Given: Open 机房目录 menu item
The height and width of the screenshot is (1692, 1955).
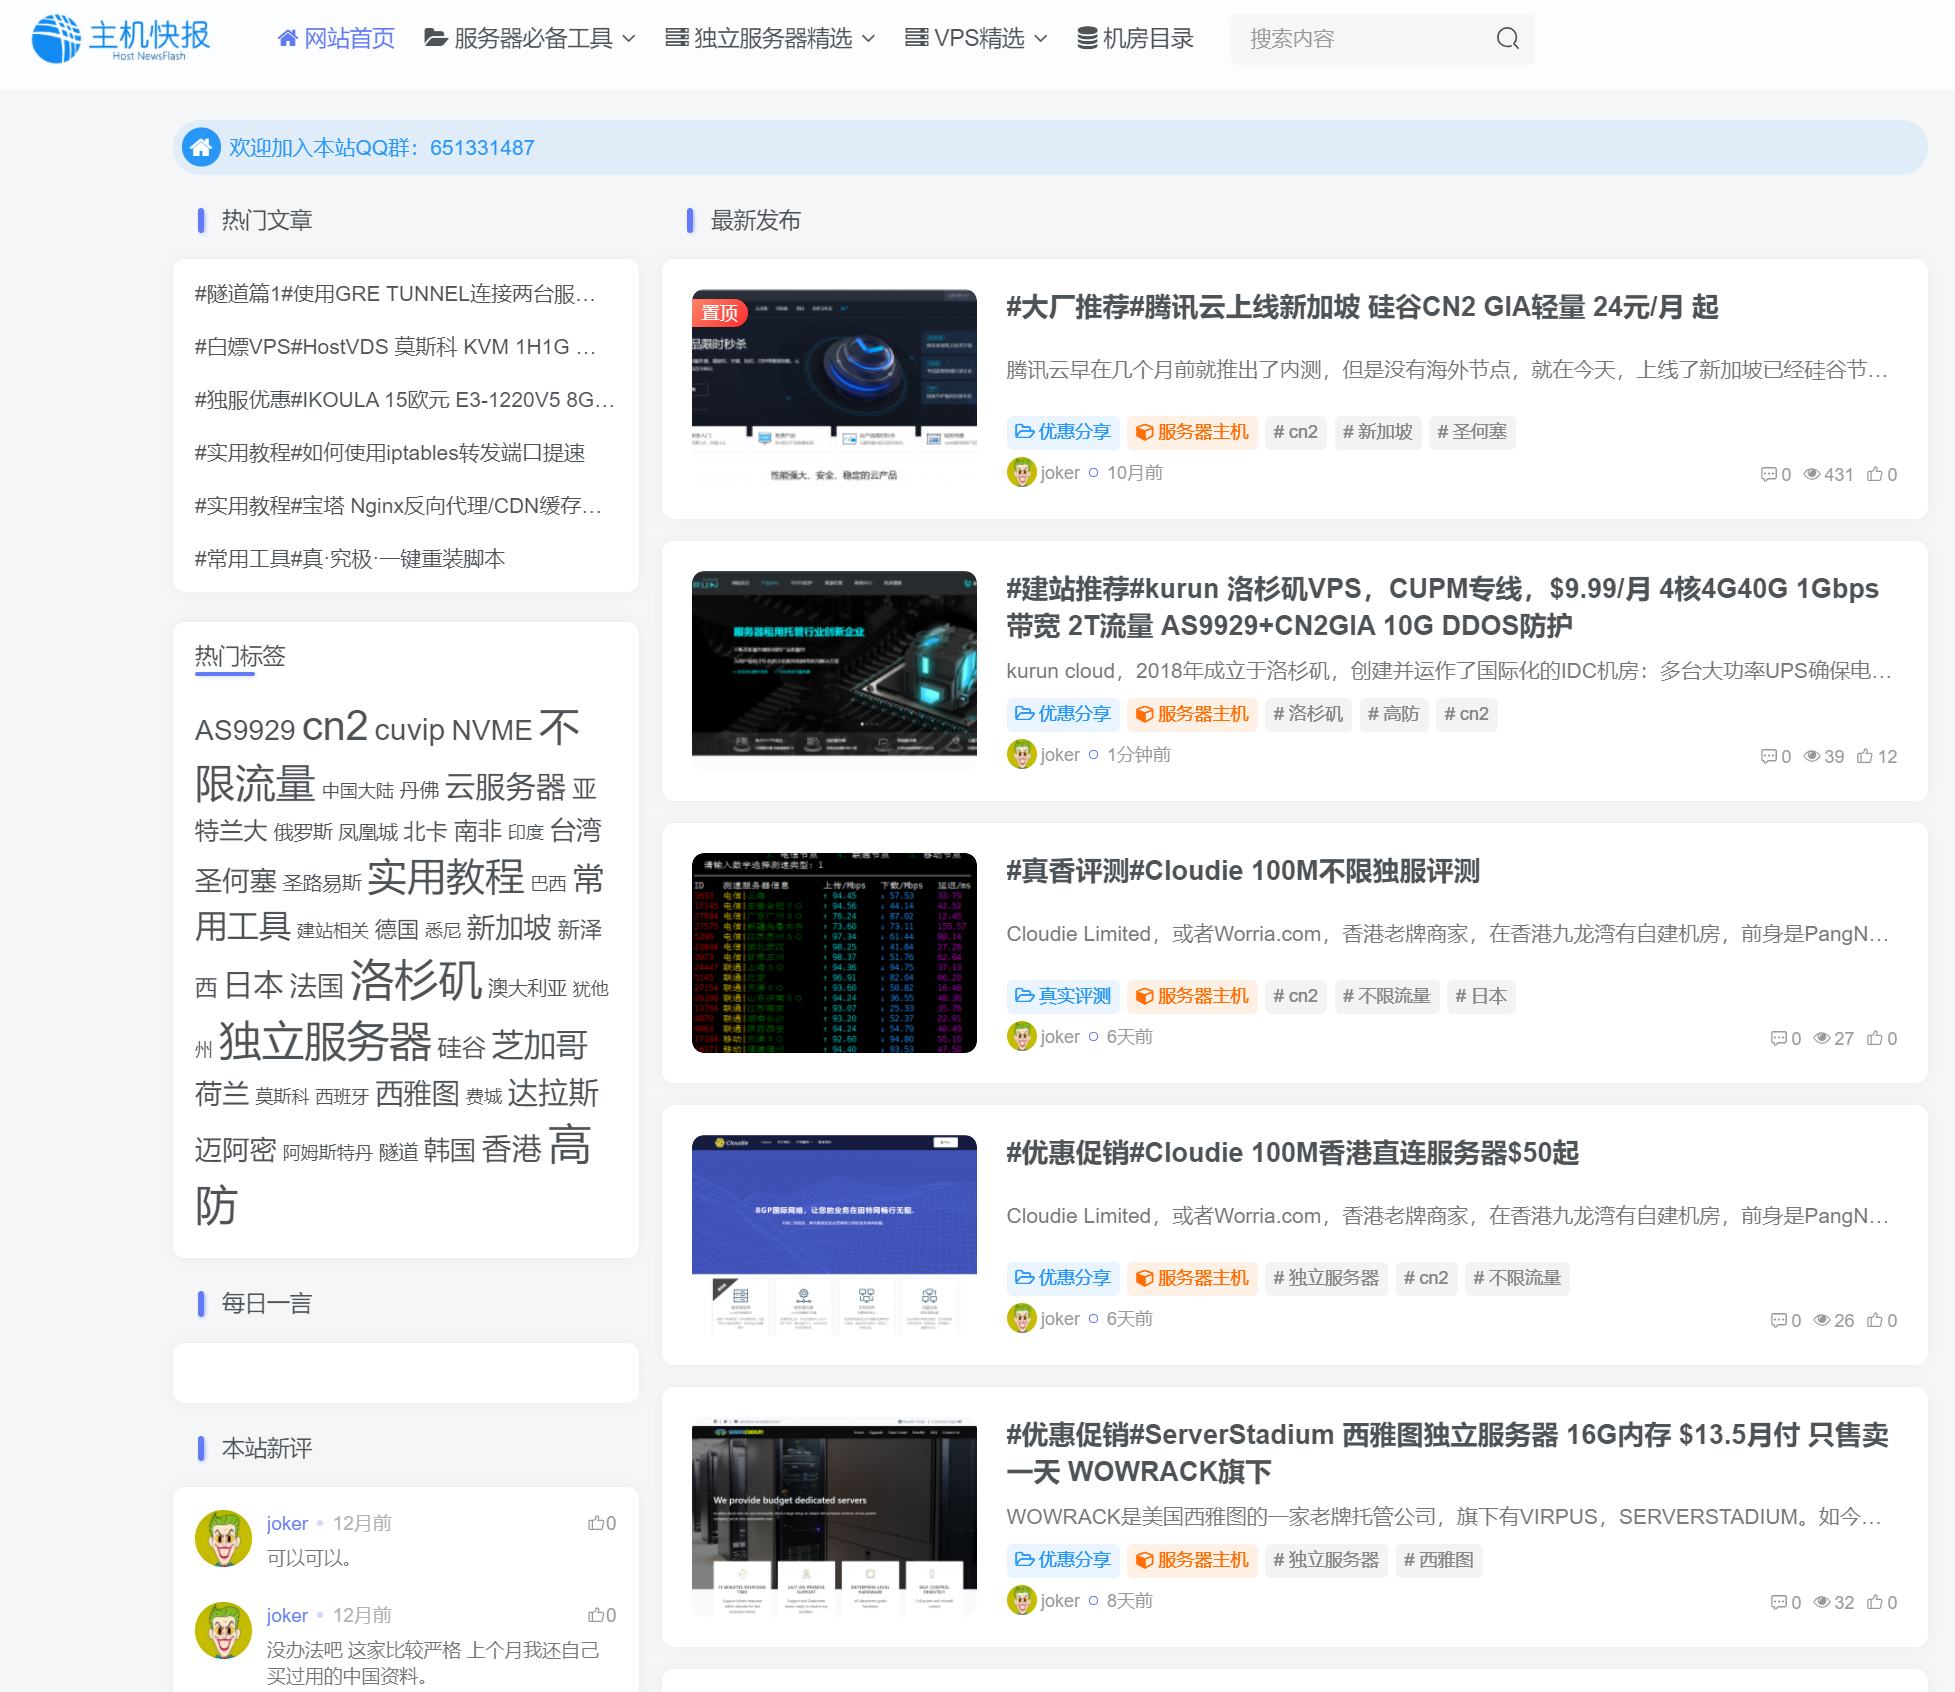Looking at the screenshot, I should coord(1135,39).
